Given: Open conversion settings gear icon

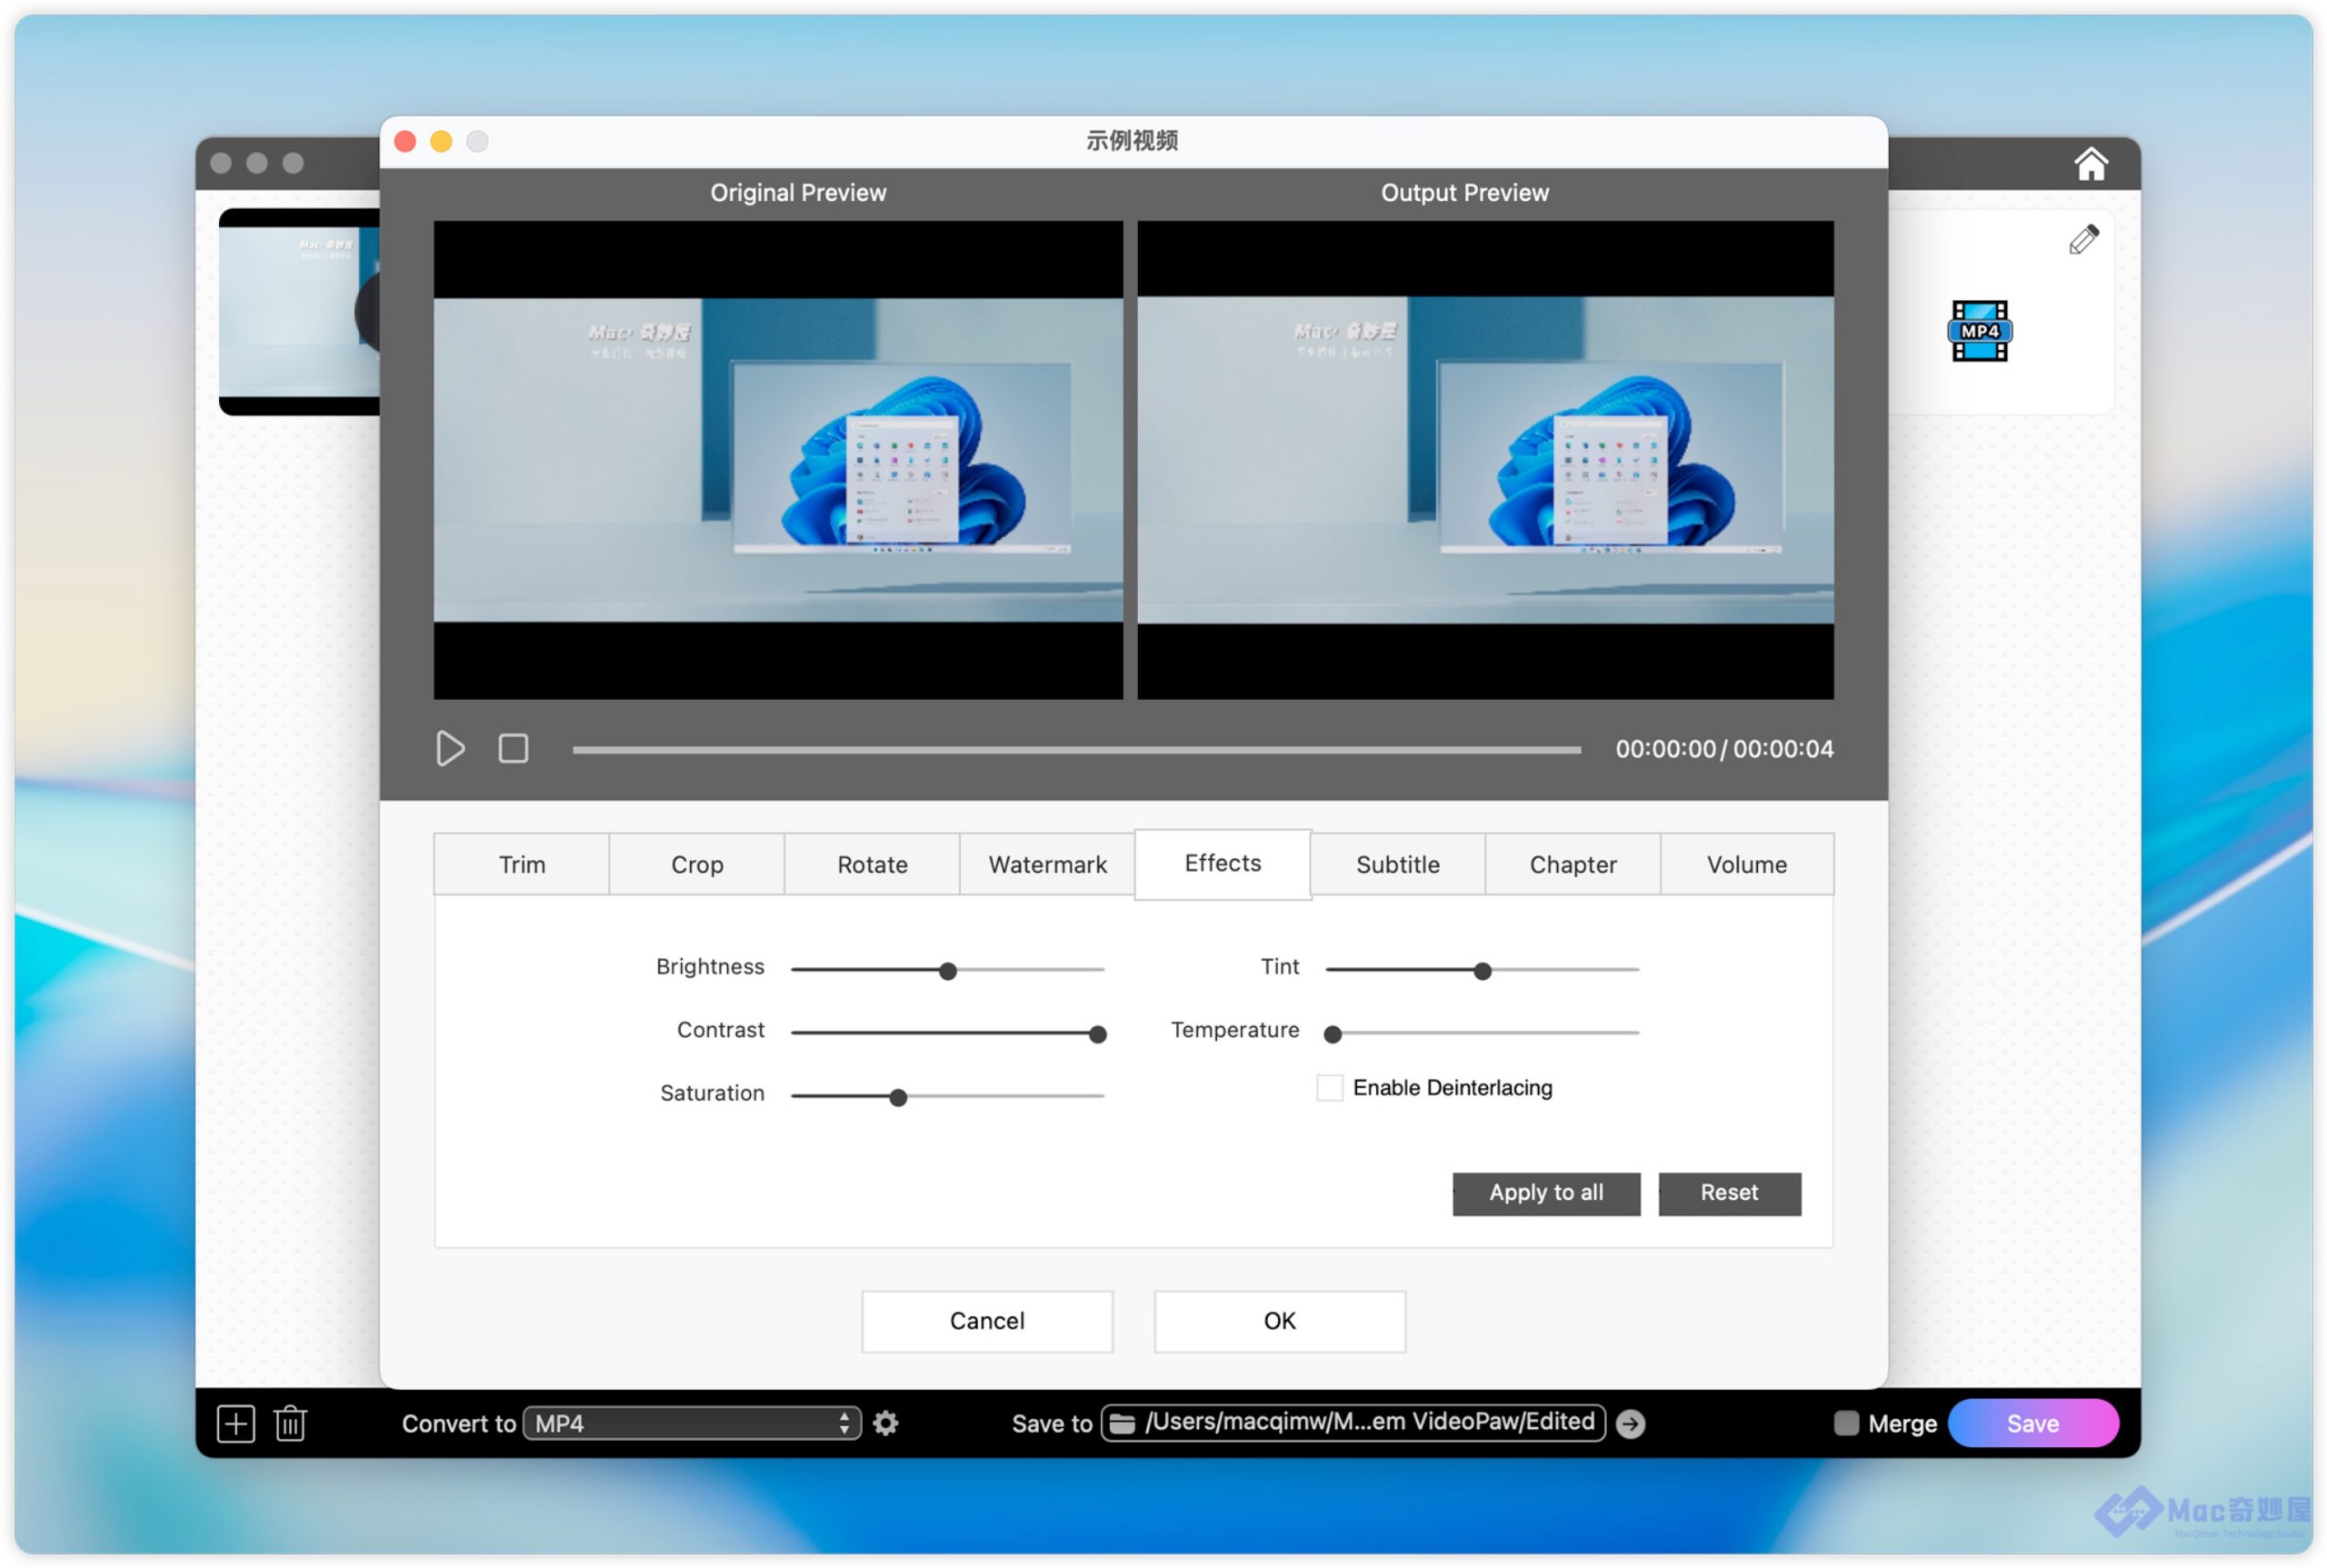Looking at the screenshot, I should (x=886, y=1423).
